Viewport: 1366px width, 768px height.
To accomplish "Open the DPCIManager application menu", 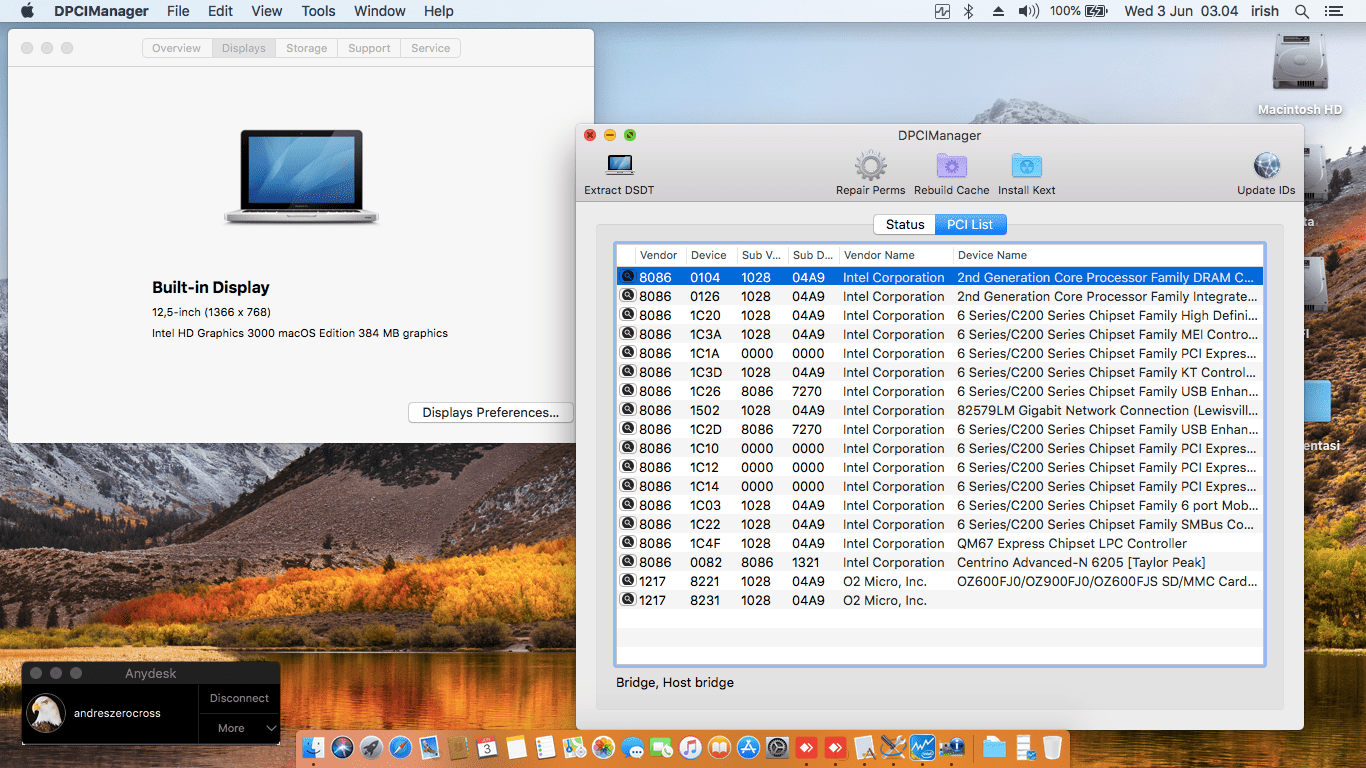I will tap(99, 11).
